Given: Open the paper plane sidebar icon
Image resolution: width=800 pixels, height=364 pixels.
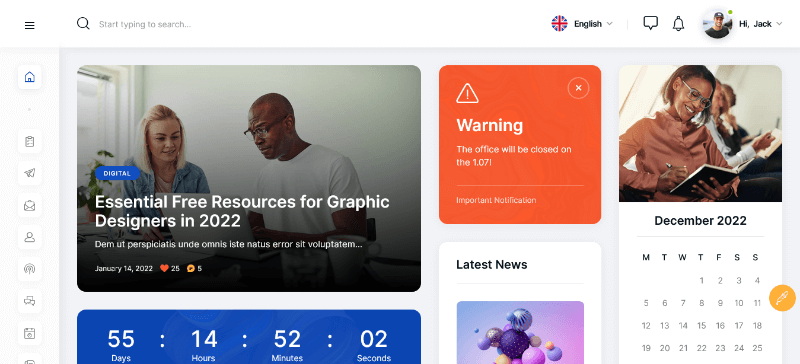Looking at the screenshot, I should click(x=30, y=173).
